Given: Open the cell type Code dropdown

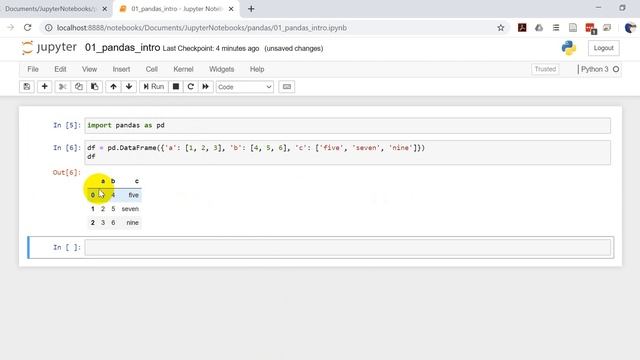Looking at the screenshot, I should point(244,87).
